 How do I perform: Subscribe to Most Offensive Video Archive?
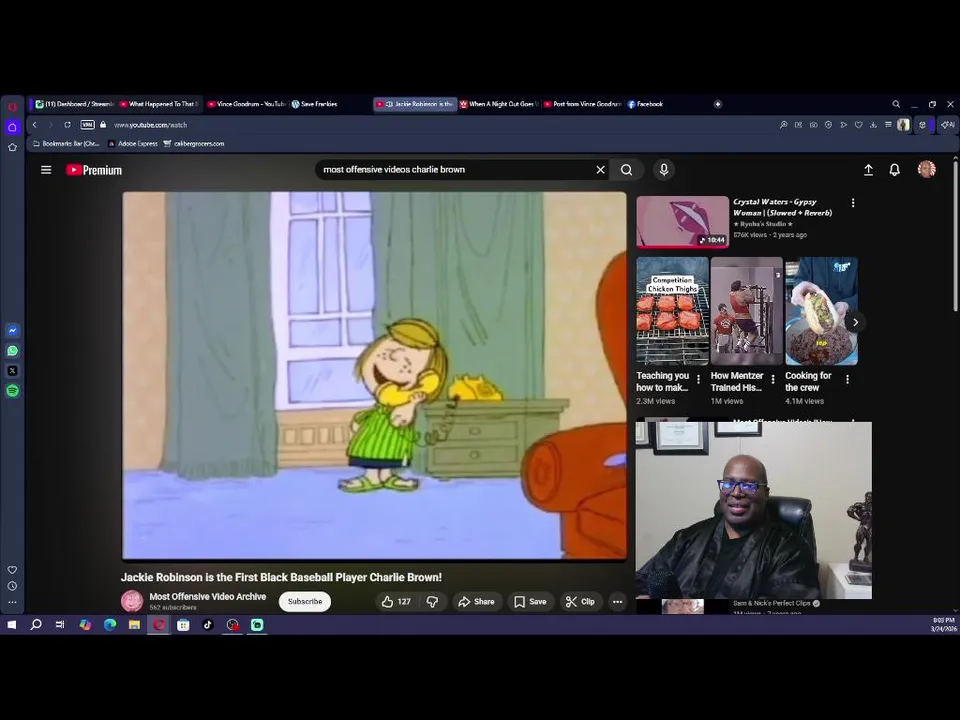pos(305,601)
